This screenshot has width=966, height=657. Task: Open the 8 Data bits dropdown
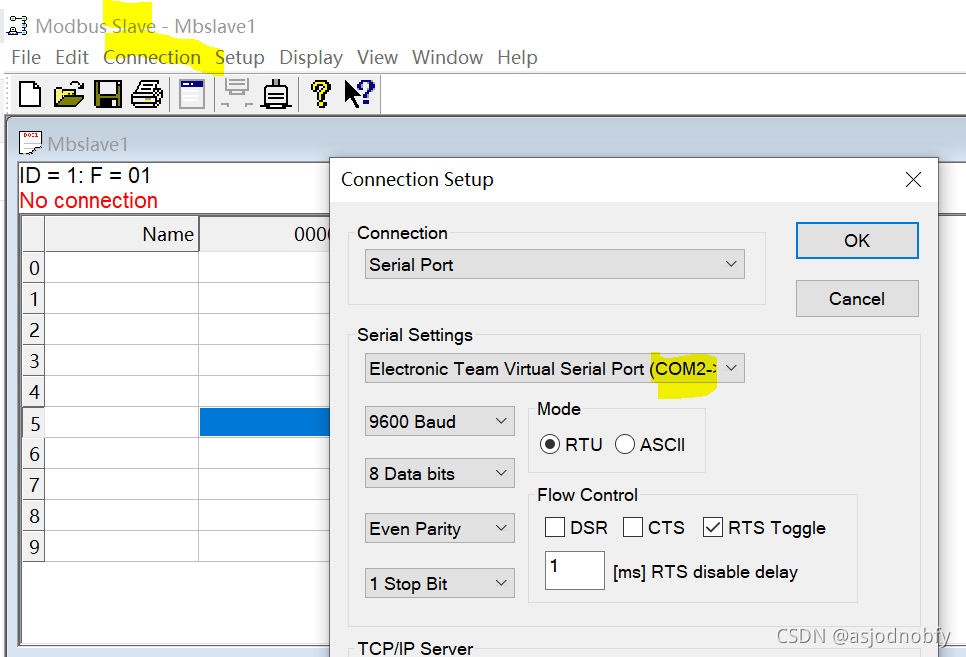click(x=439, y=473)
